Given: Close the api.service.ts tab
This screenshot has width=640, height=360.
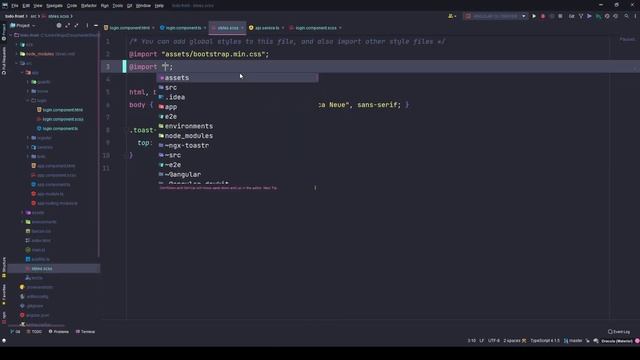Looking at the screenshot, I should coord(283,28).
